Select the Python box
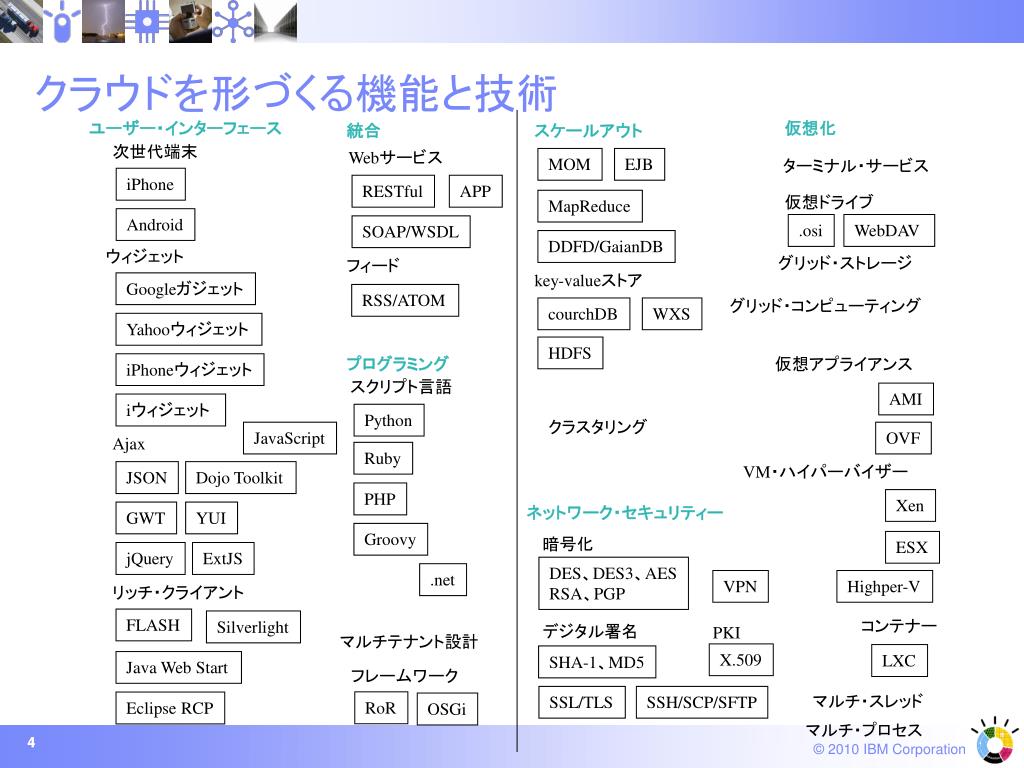 (389, 421)
